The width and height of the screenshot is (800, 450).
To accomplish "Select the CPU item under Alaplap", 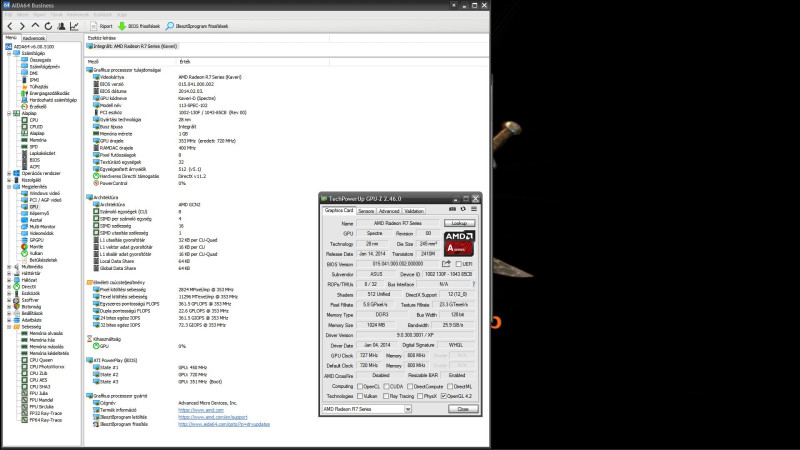I will pos(34,120).
